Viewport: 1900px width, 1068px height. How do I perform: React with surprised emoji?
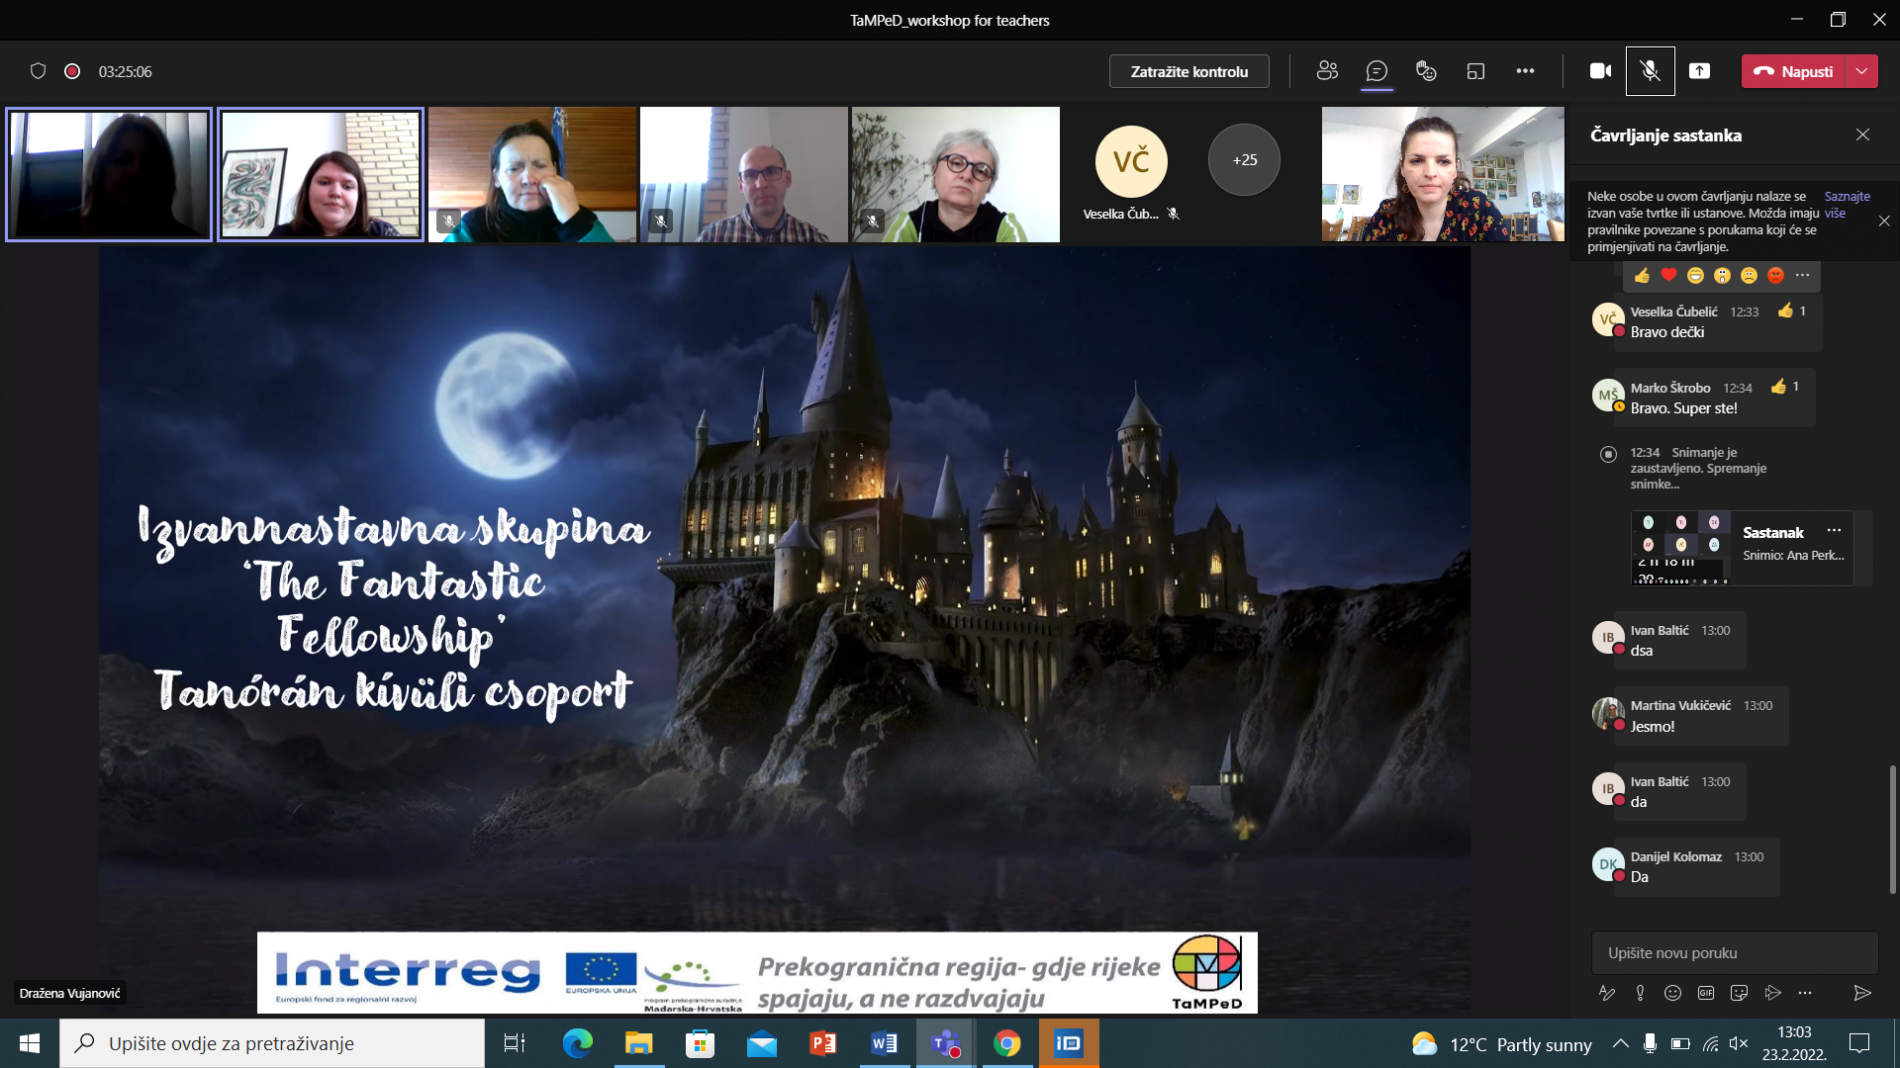pos(1722,275)
